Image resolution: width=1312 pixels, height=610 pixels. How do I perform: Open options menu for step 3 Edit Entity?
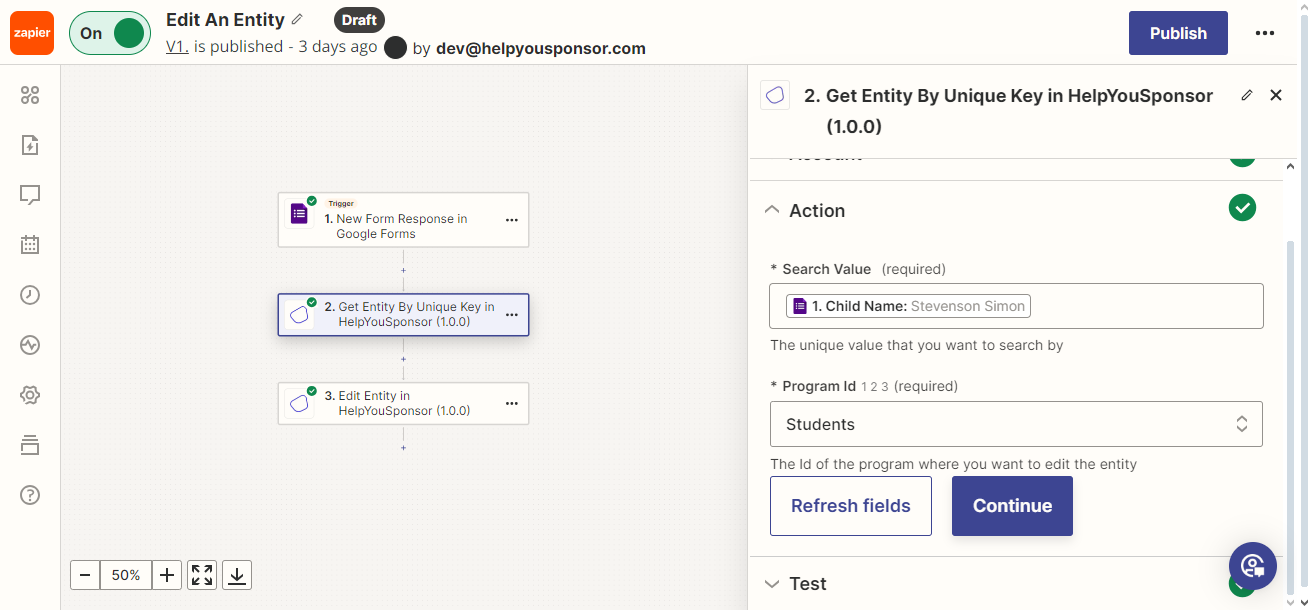point(512,403)
